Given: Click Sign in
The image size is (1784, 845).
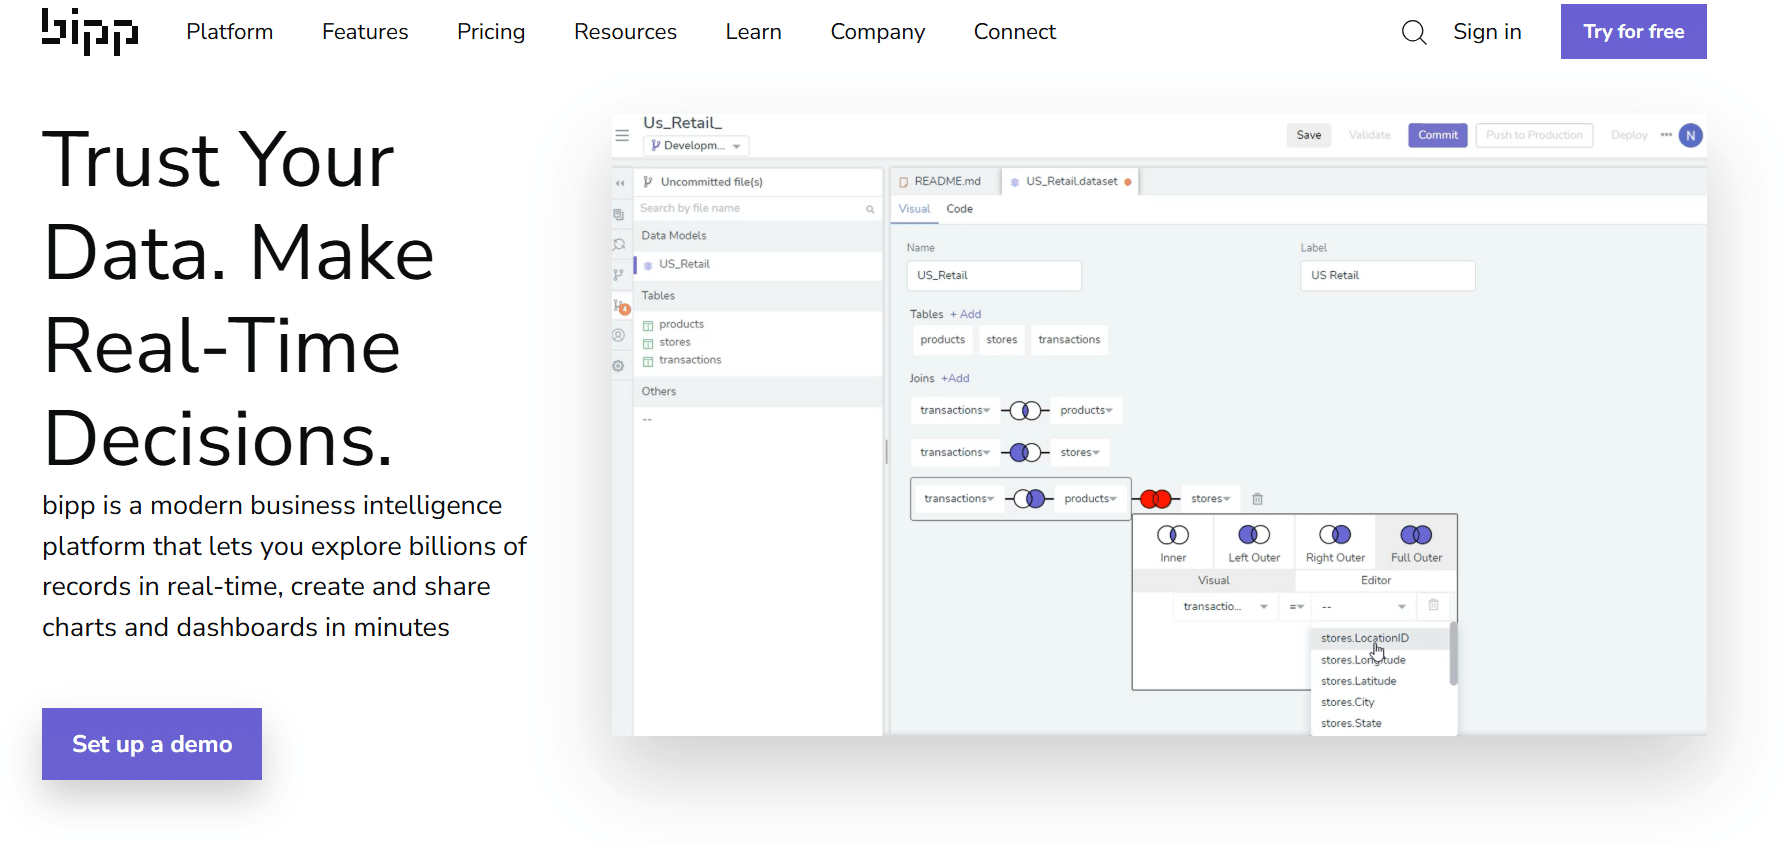Looking at the screenshot, I should click(1487, 32).
